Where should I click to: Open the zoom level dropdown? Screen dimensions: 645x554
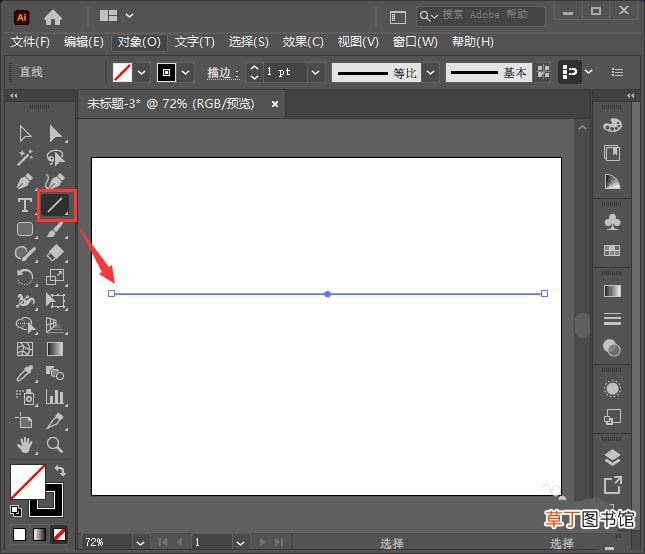(140, 543)
